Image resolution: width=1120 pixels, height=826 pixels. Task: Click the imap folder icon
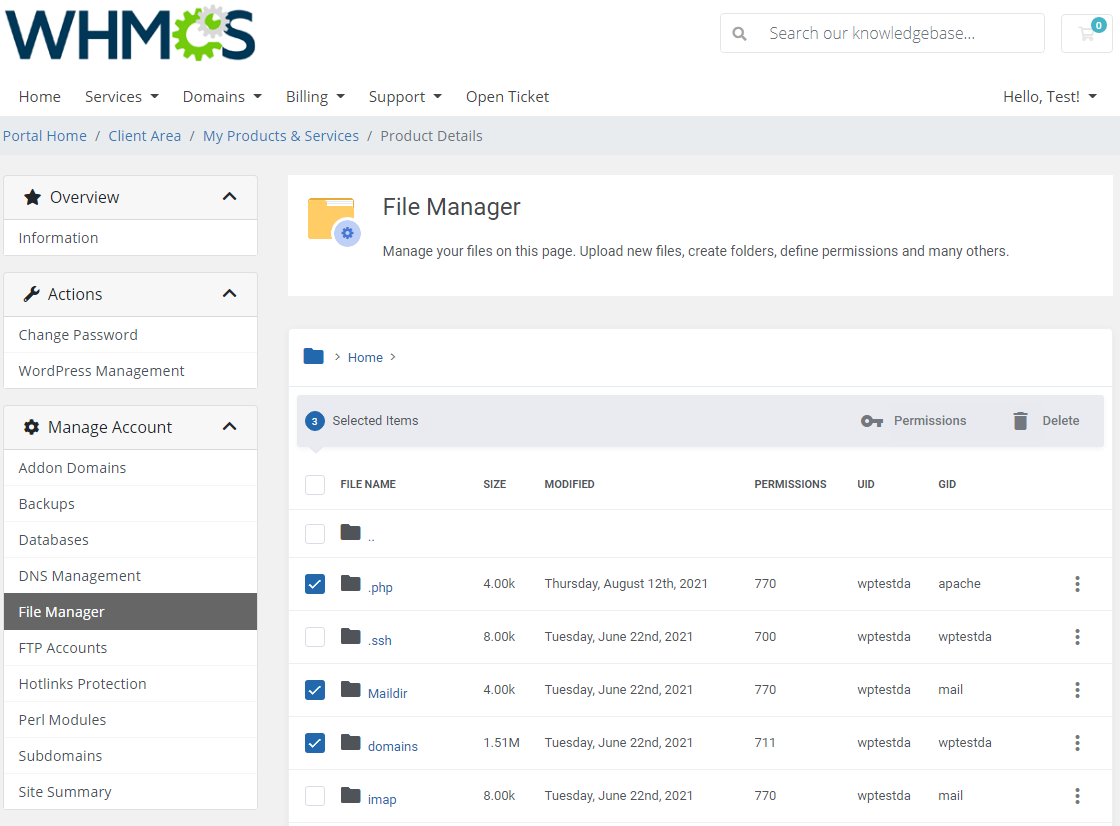click(x=350, y=795)
